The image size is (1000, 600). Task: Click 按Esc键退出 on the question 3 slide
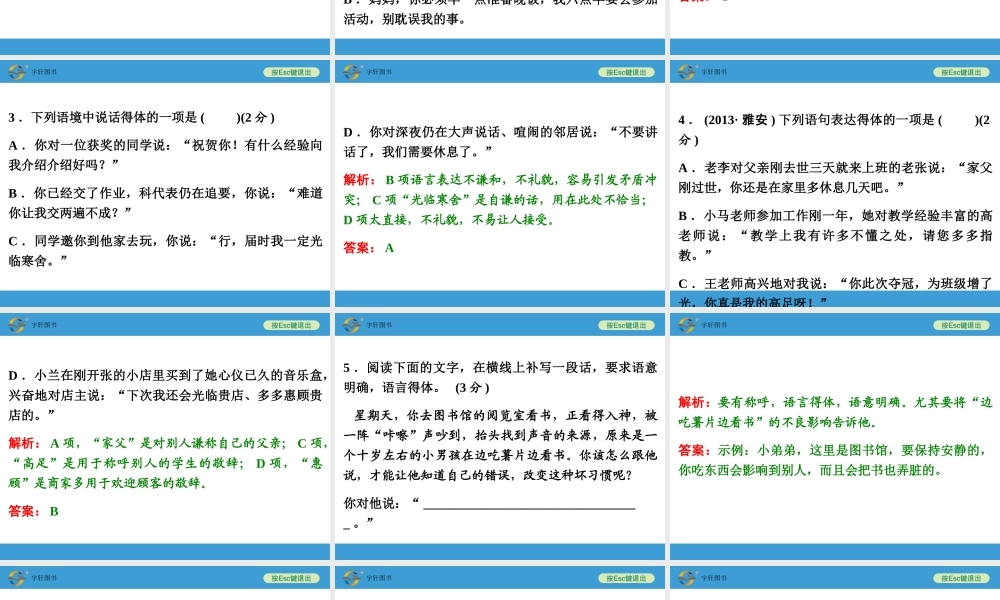click(291, 73)
